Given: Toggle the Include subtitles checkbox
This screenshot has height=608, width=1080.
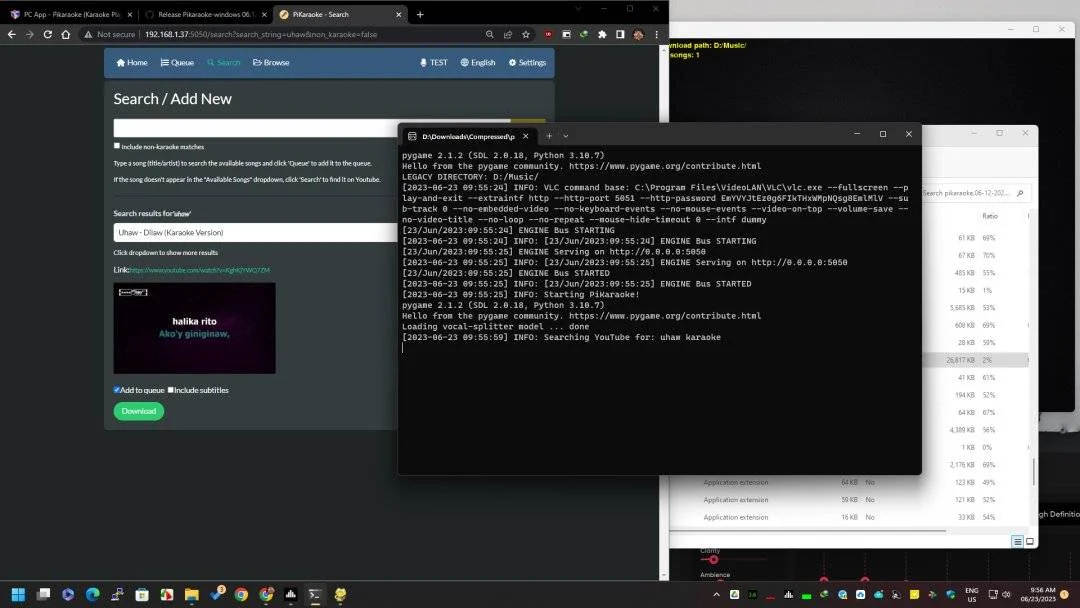Looking at the screenshot, I should 171,390.
